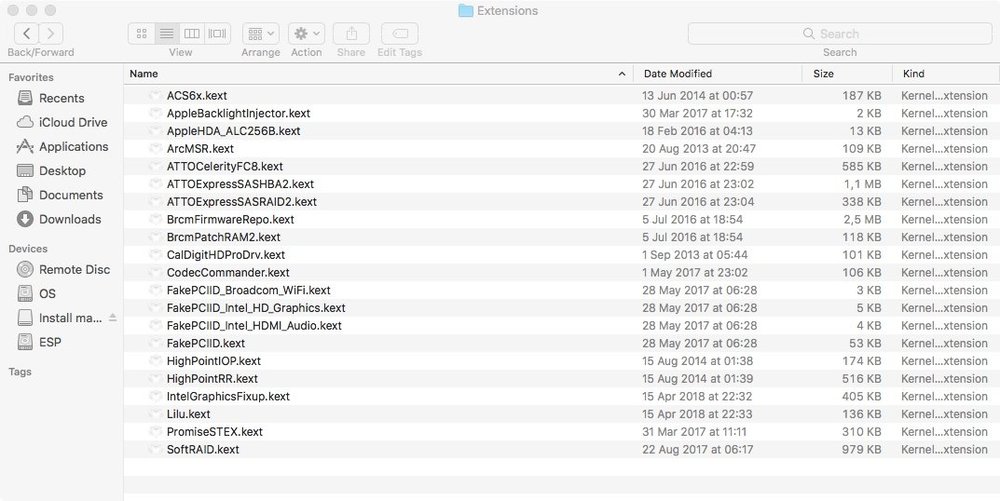The width and height of the screenshot is (1000, 501).
Task: Click the 1 Sep 2013 at 05:44 date
Action: 695,255
